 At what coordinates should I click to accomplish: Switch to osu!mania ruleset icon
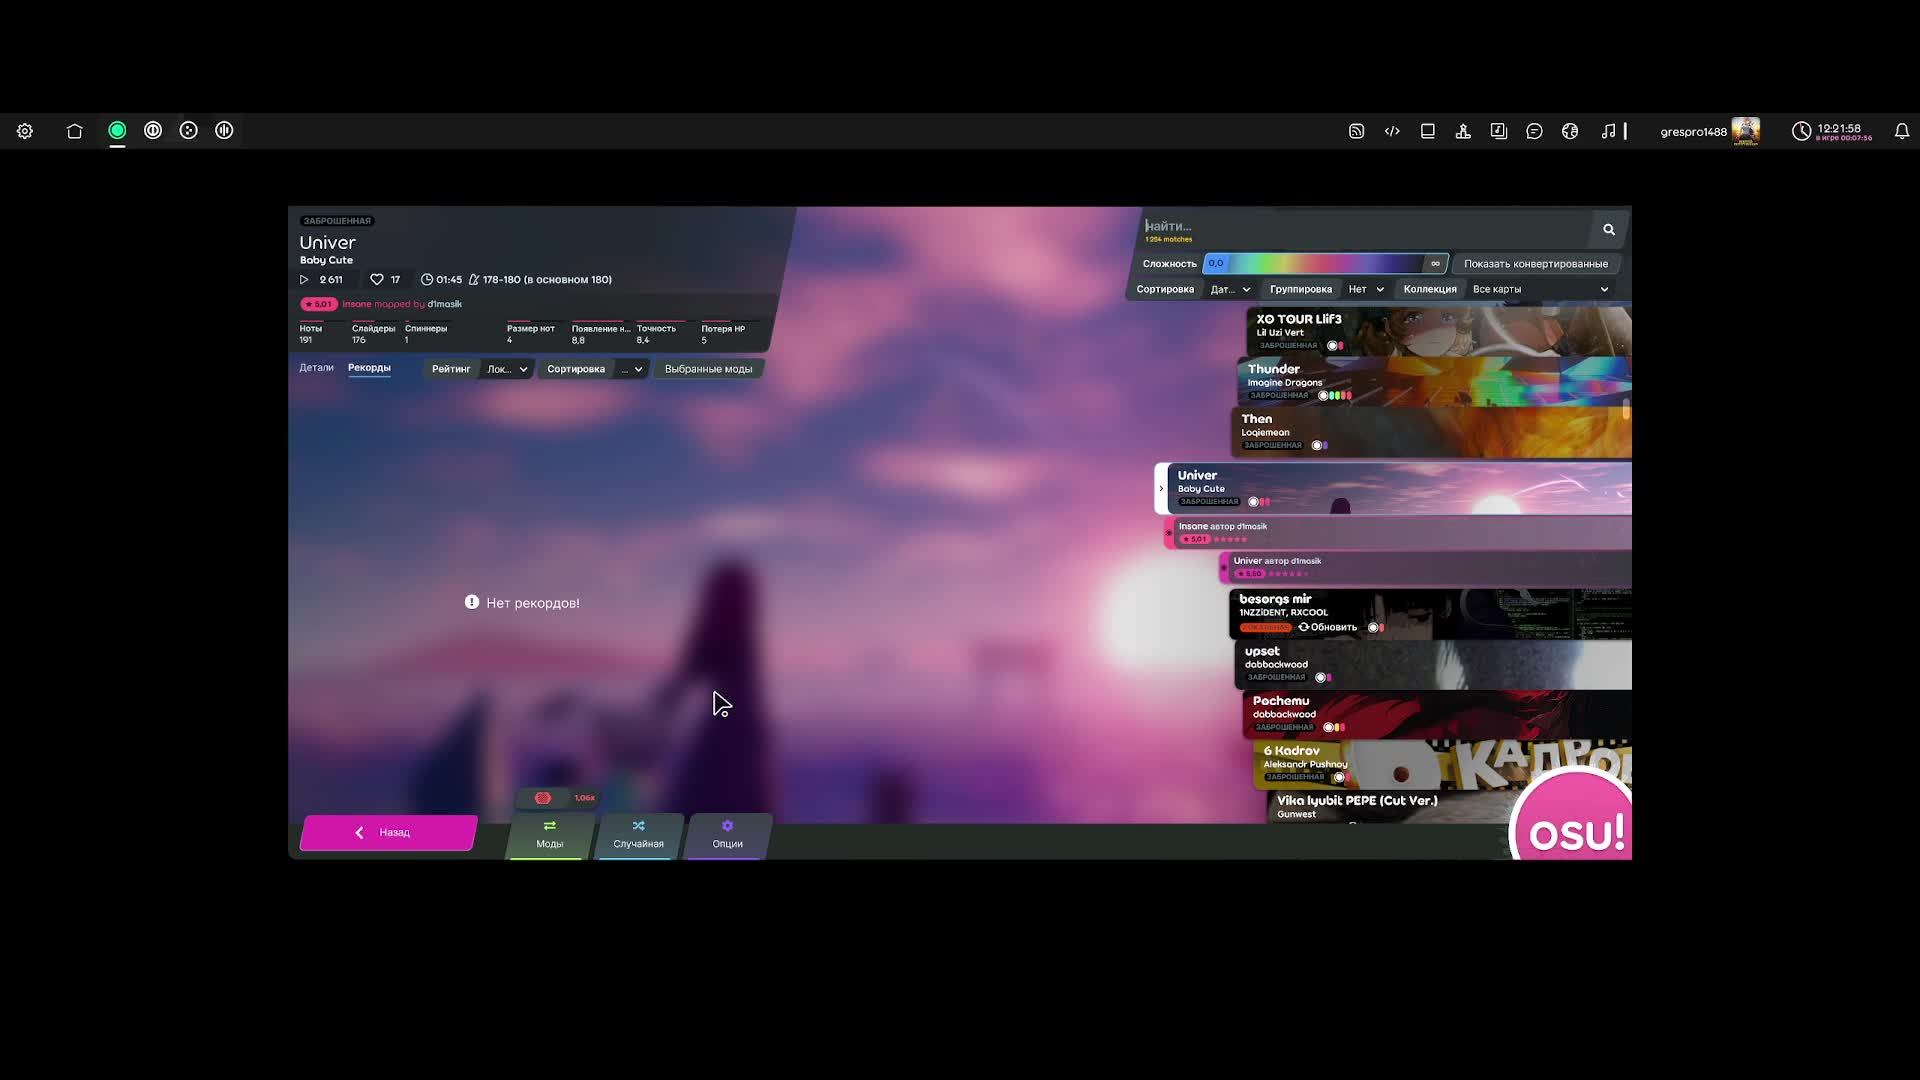224,131
